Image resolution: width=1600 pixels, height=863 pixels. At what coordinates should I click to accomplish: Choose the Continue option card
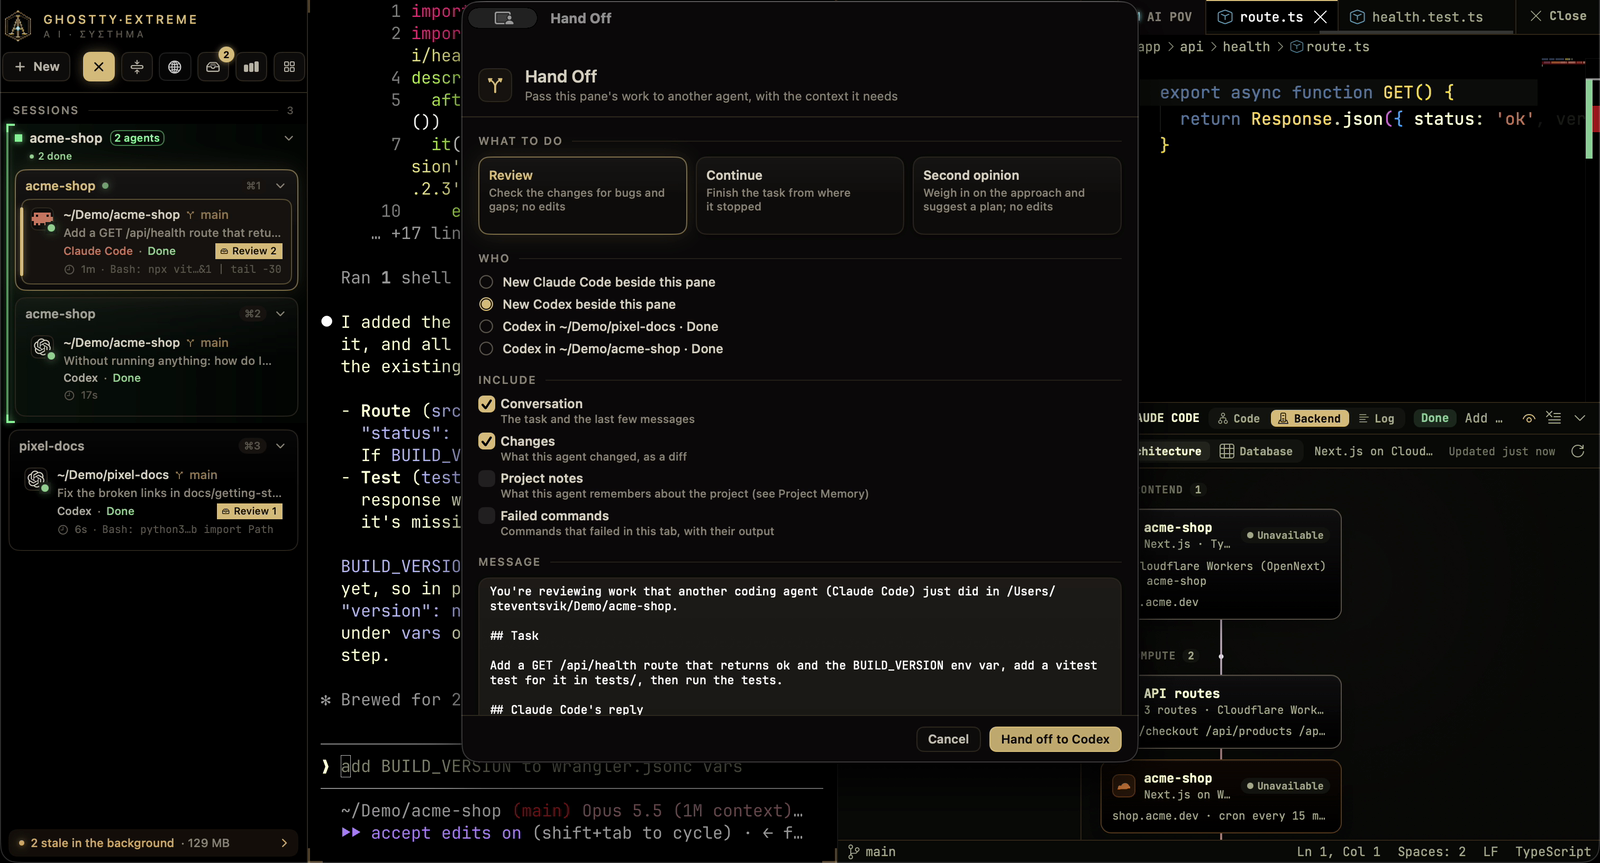point(799,195)
